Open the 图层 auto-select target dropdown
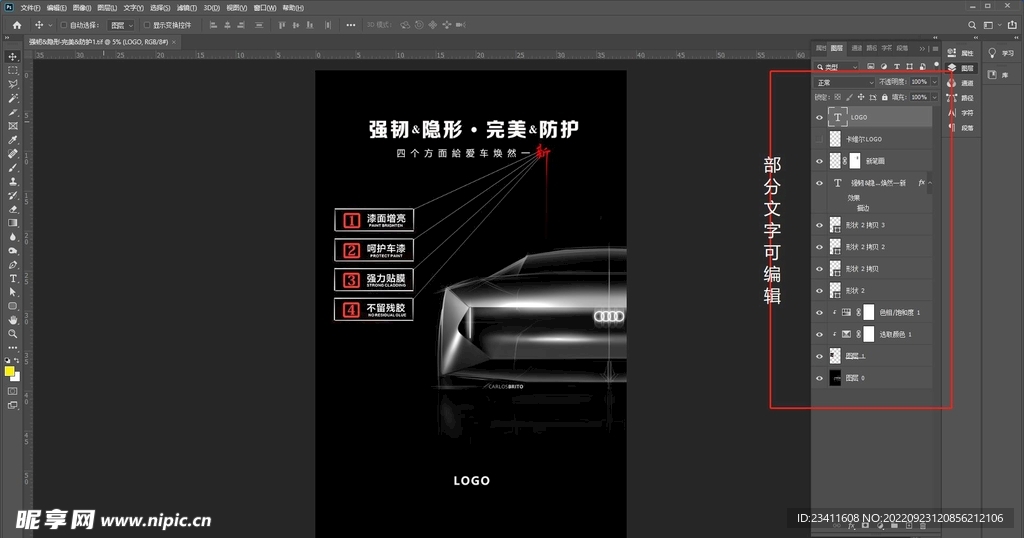This screenshot has width=1024, height=538. pyautogui.click(x=120, y=24)
